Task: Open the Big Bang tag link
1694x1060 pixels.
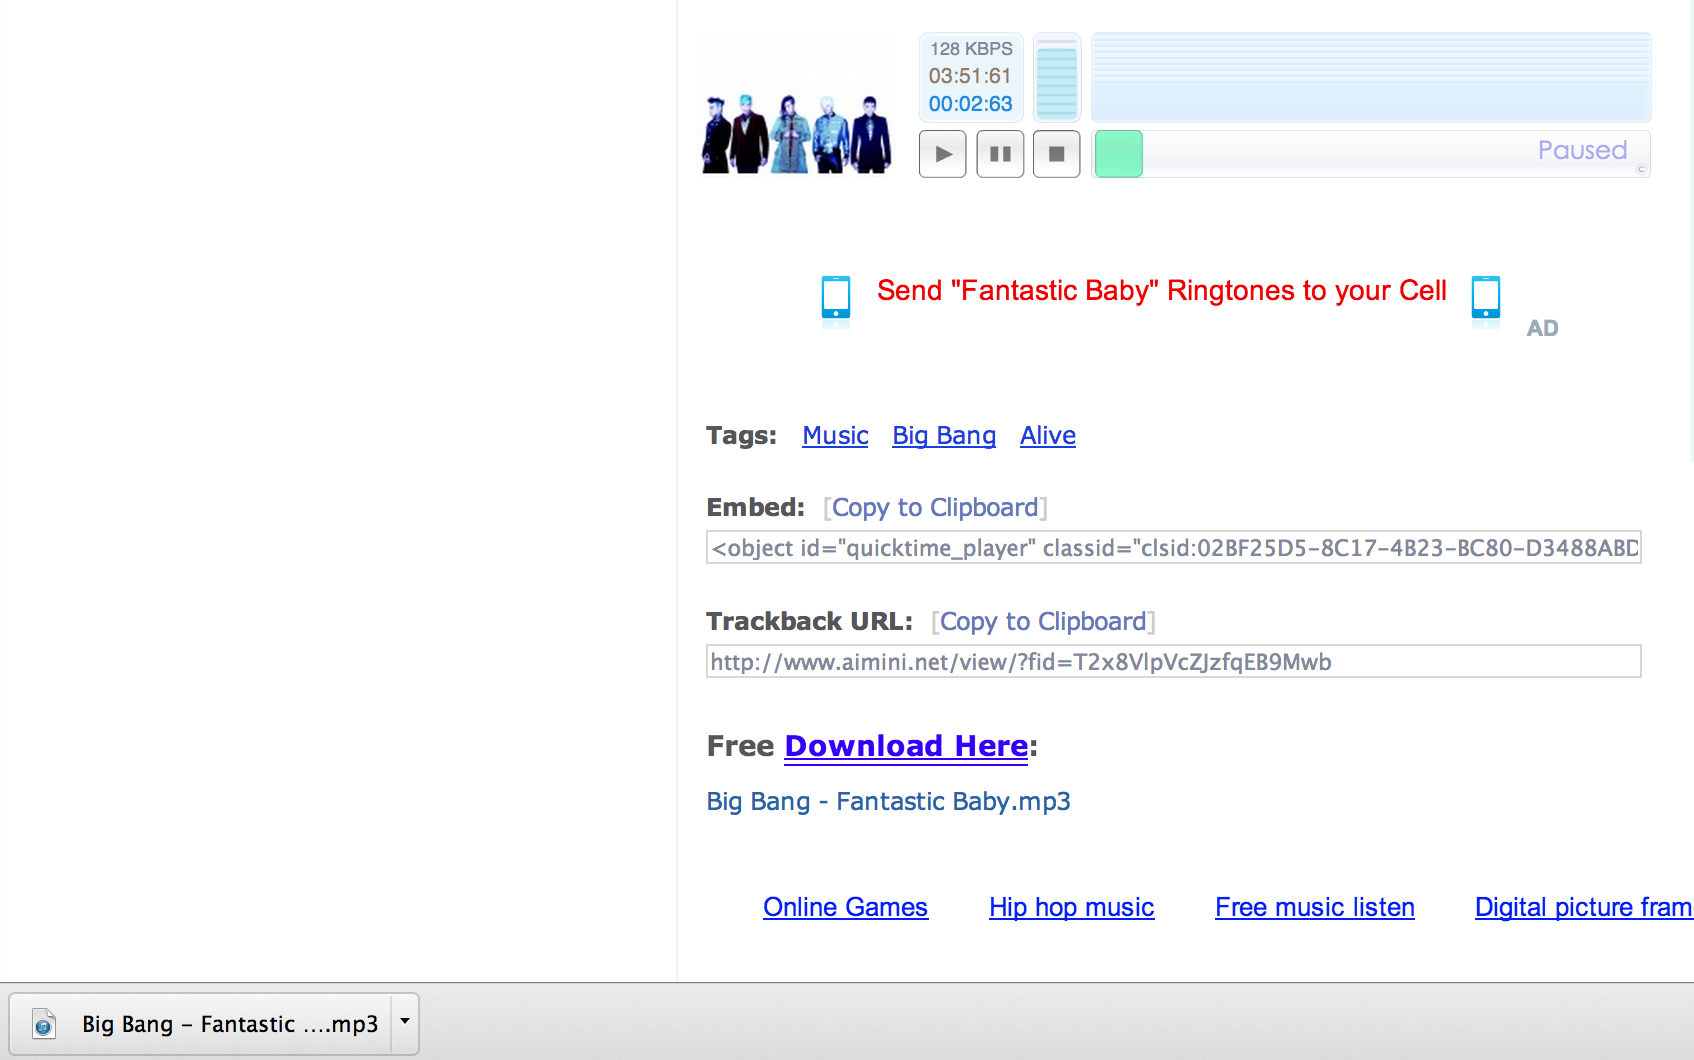Action: click(x=943, y=436)
